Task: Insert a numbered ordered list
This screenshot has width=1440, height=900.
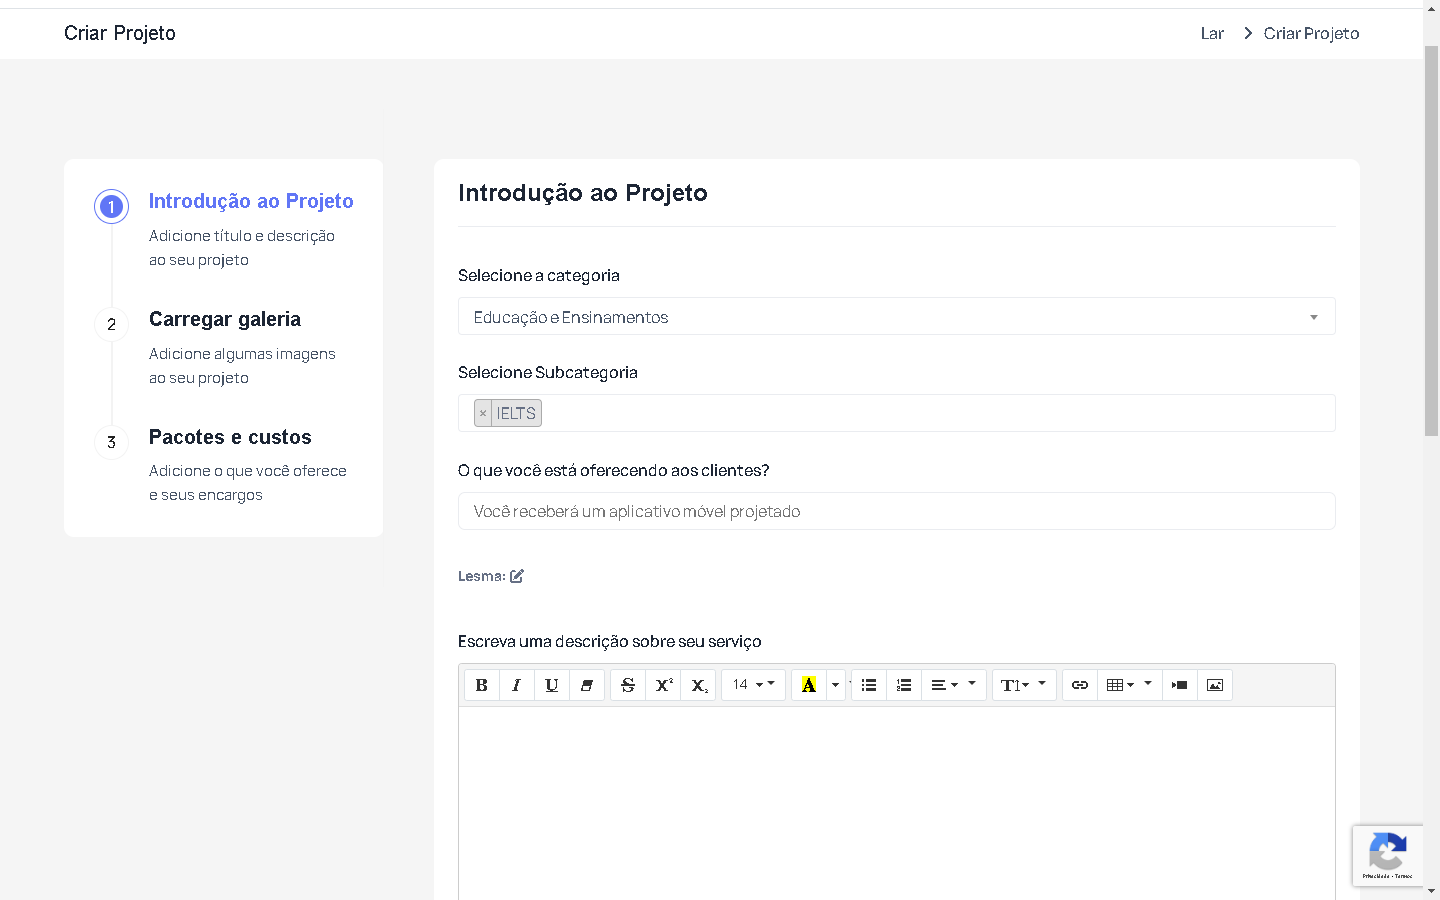Action: click(904, 685)
